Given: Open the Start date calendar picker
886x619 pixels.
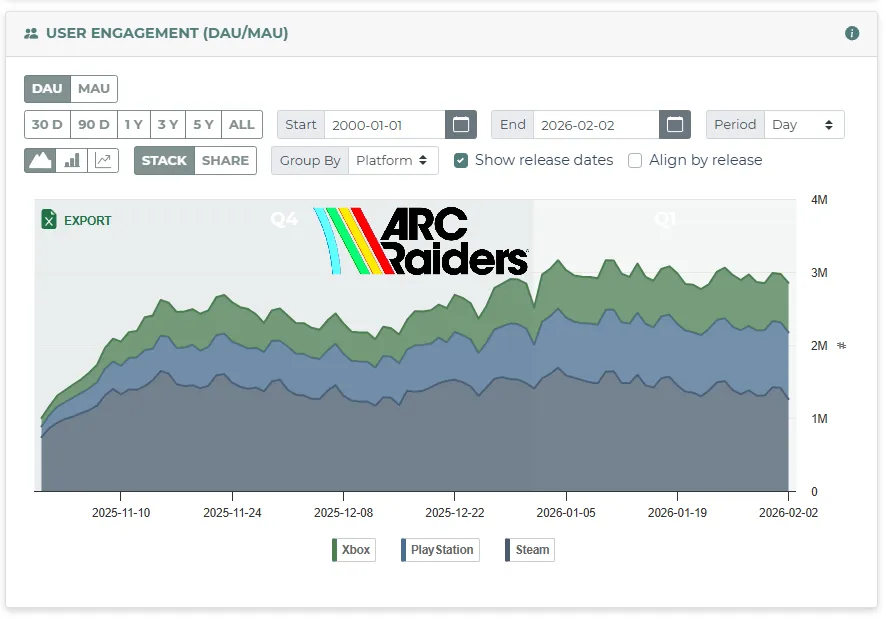Looking at the screenshot, I should (460, 125).
